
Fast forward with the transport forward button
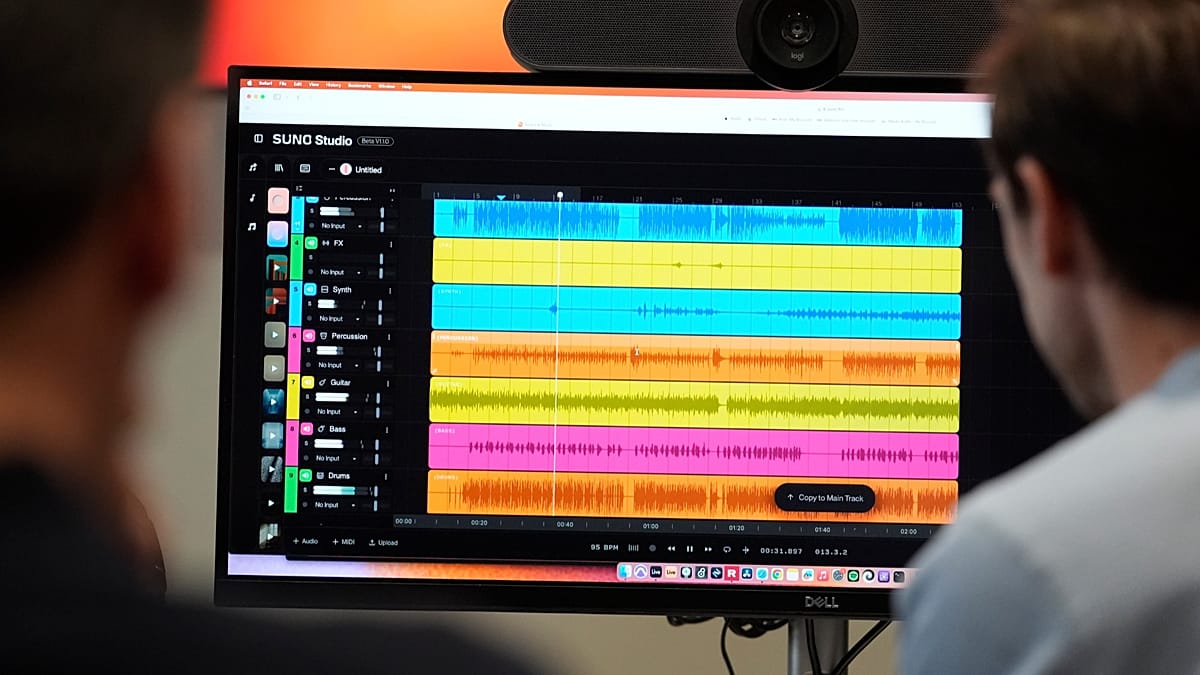(708, 548)
